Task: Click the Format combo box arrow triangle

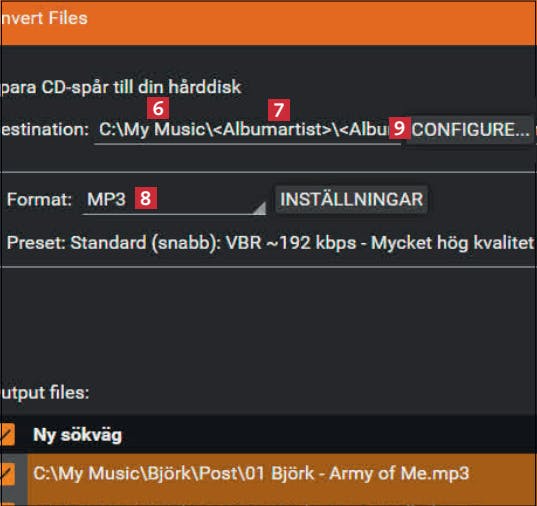Action: (x=260, y=208)
